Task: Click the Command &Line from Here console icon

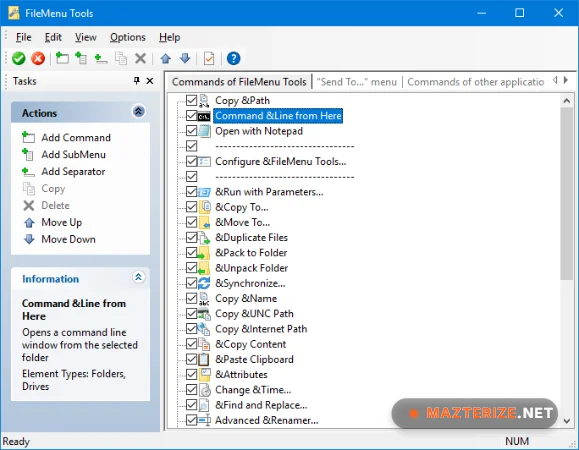Action: 204,116
